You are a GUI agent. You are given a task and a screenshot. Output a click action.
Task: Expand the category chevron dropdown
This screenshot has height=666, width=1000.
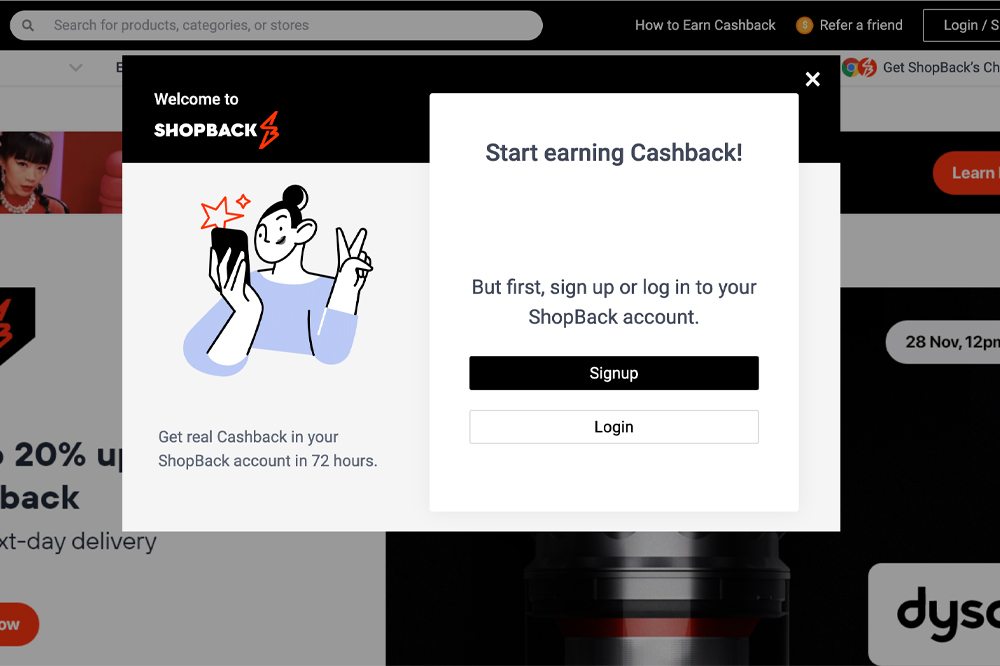pyautogui.click(x=75, y=68)
